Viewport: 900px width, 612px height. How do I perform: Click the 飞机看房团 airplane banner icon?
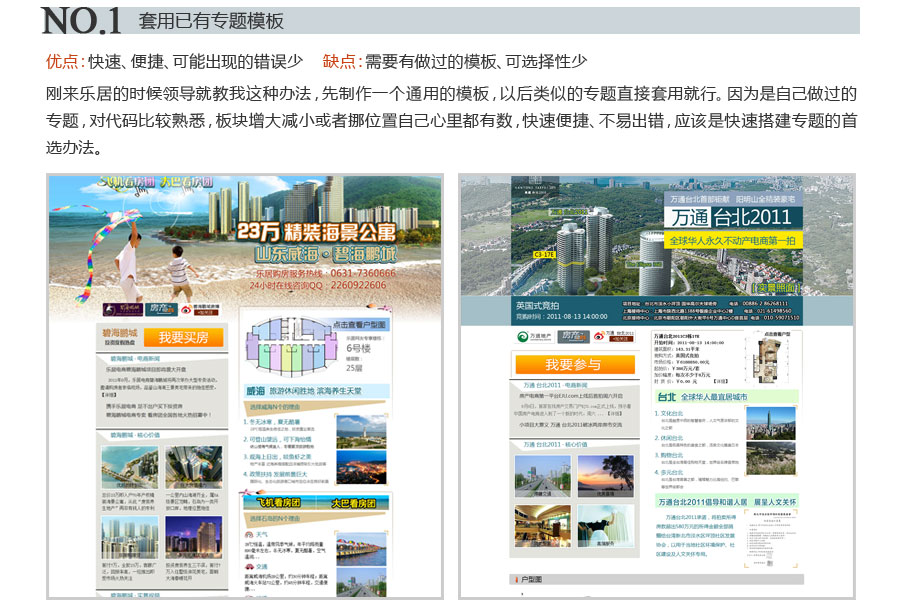click(x=280, y=502)
